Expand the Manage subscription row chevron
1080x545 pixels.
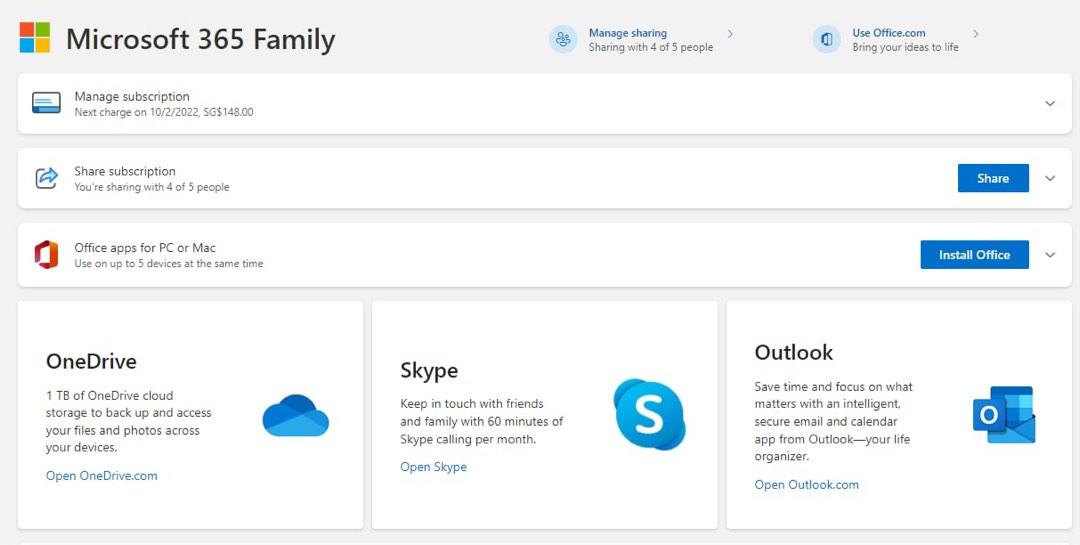(1050, 103)
